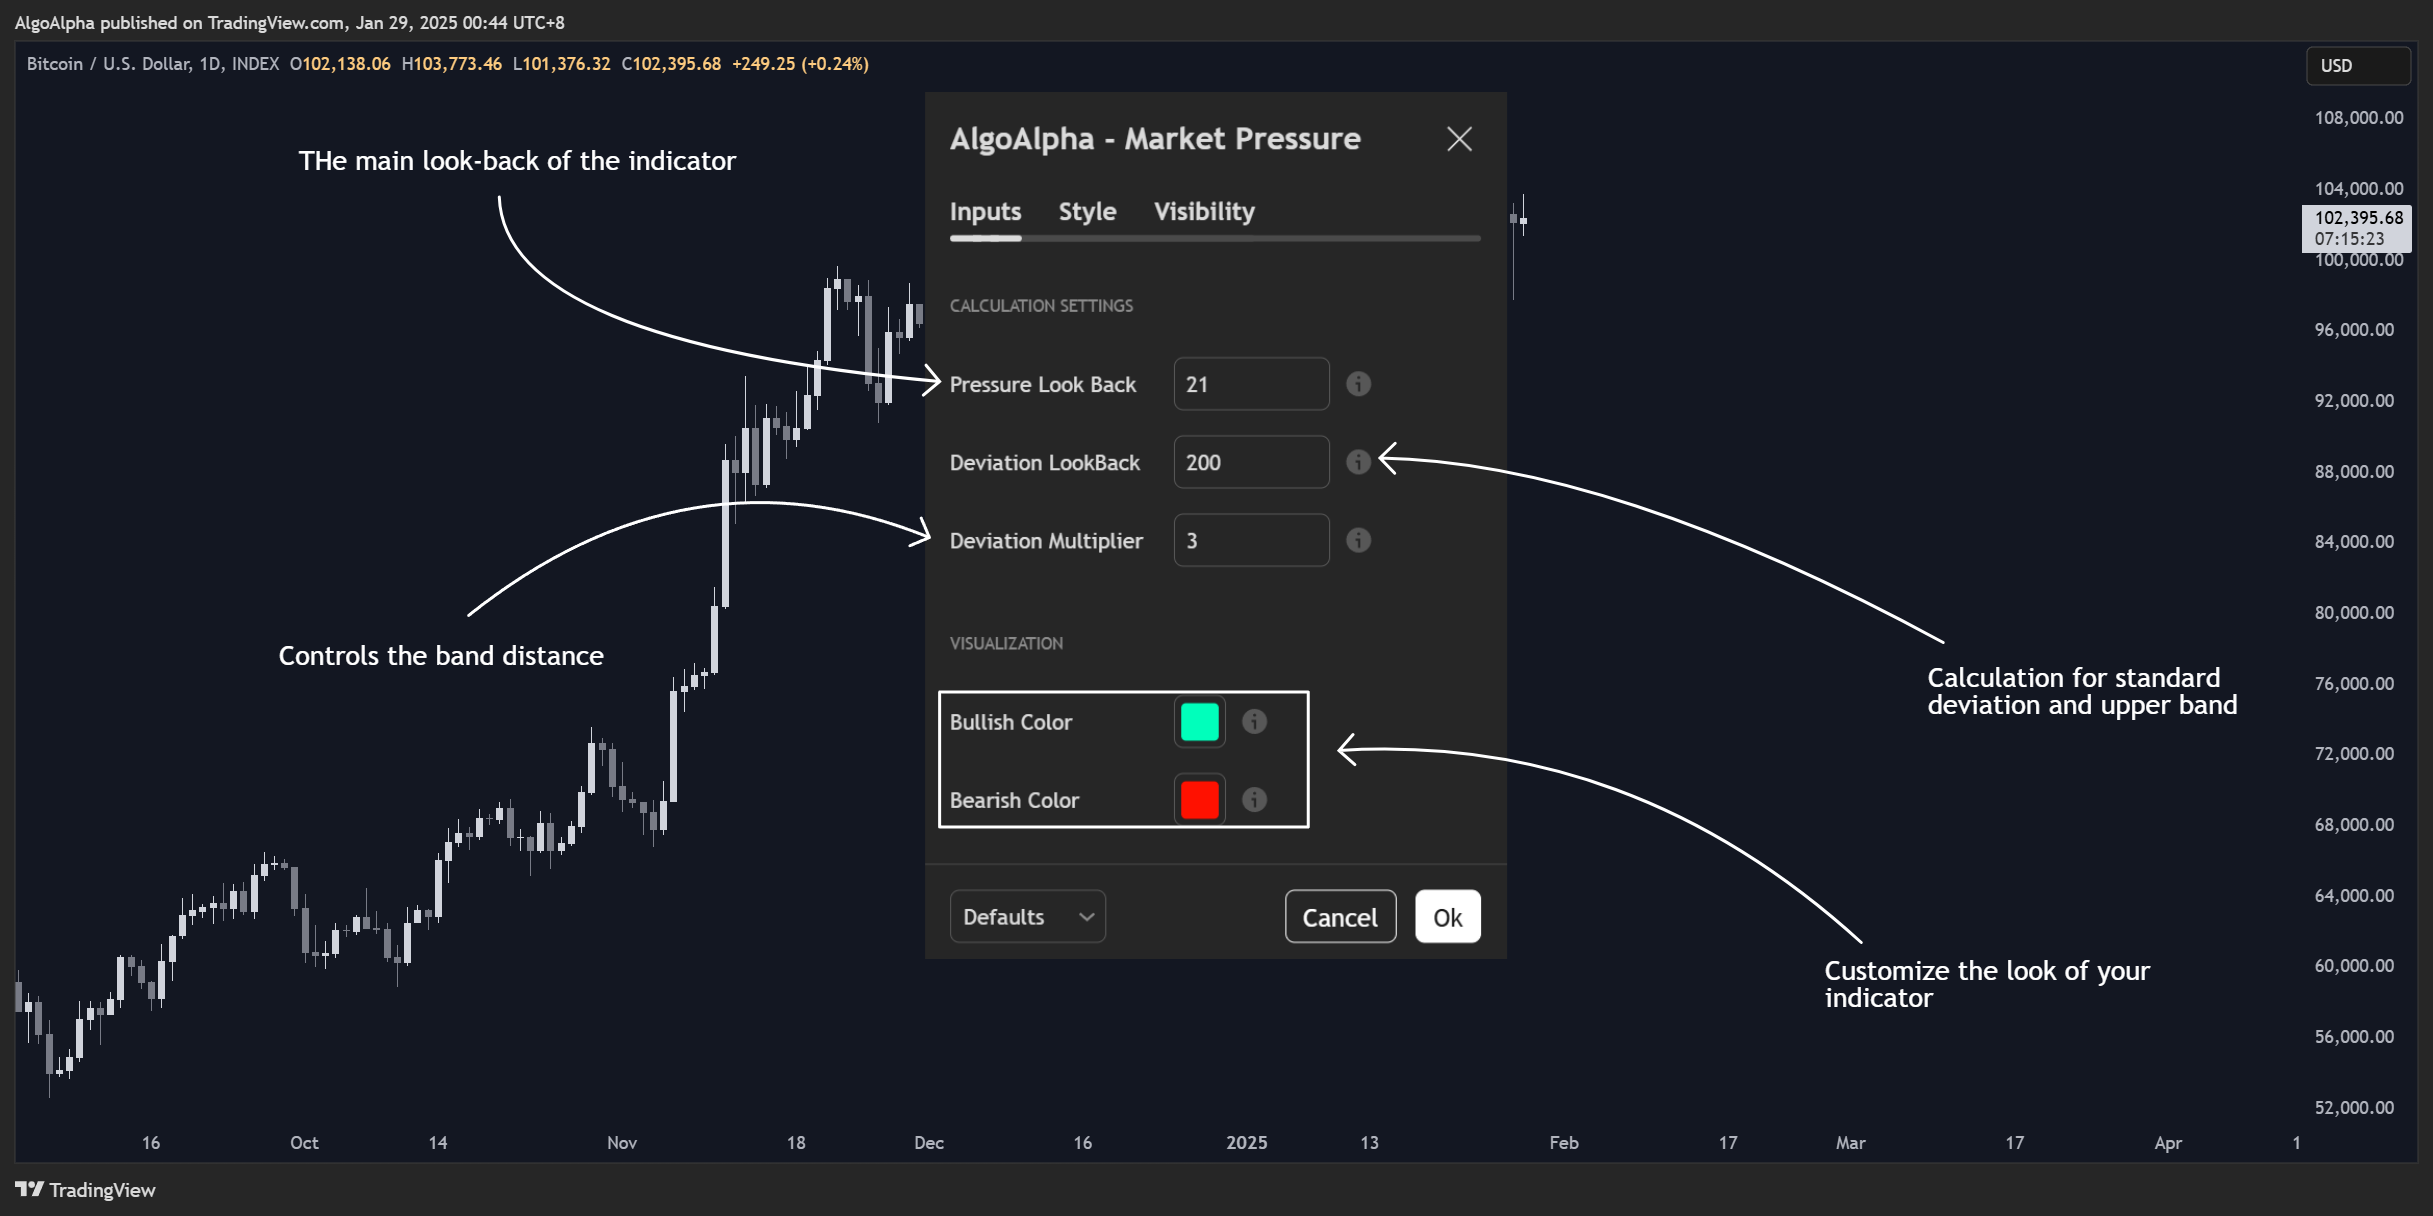Viewport: 2433px width, 1216px height.
Task: Click the 52,000.00 price axis label
Action: pos(2354,1108)
